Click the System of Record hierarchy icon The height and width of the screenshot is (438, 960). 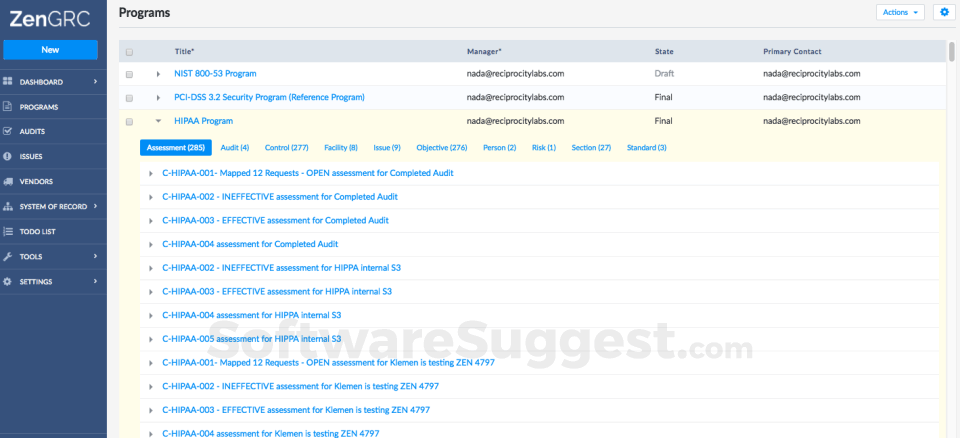(x=8, y=206)
